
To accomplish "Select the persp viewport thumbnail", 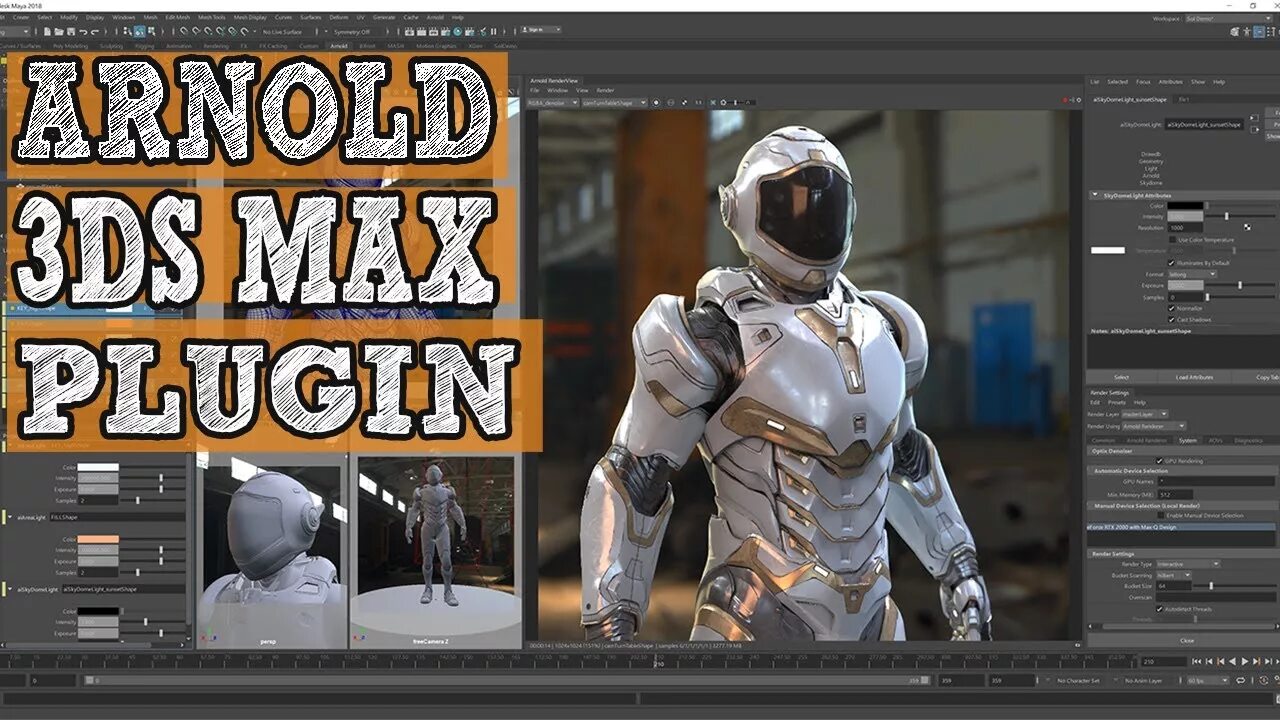I will pyautogui.click(x=271, y=552).
